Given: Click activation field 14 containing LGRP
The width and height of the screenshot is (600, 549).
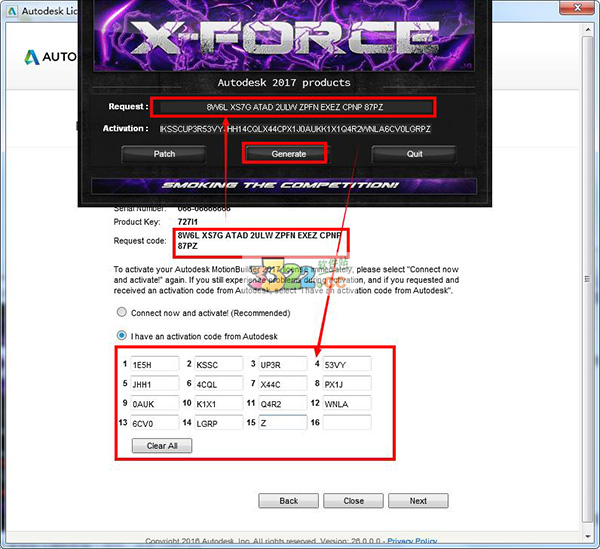Looking at the screenshot, I should click(x=218, y=423).
